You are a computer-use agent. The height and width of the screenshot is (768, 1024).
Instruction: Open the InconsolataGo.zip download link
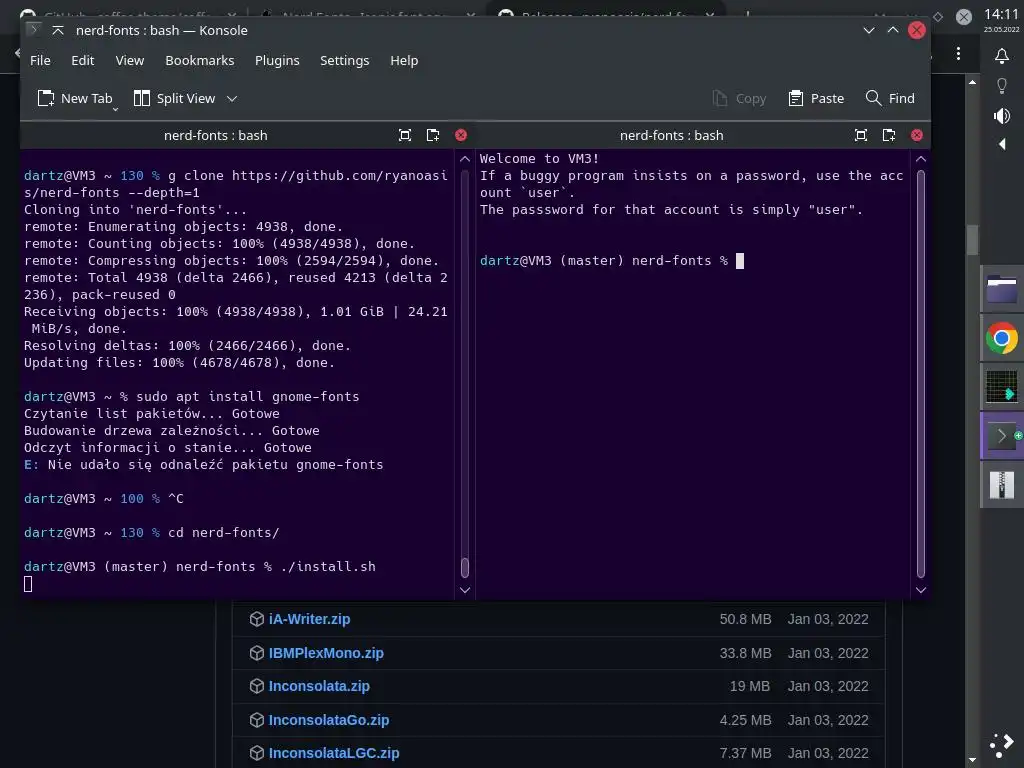328,720
